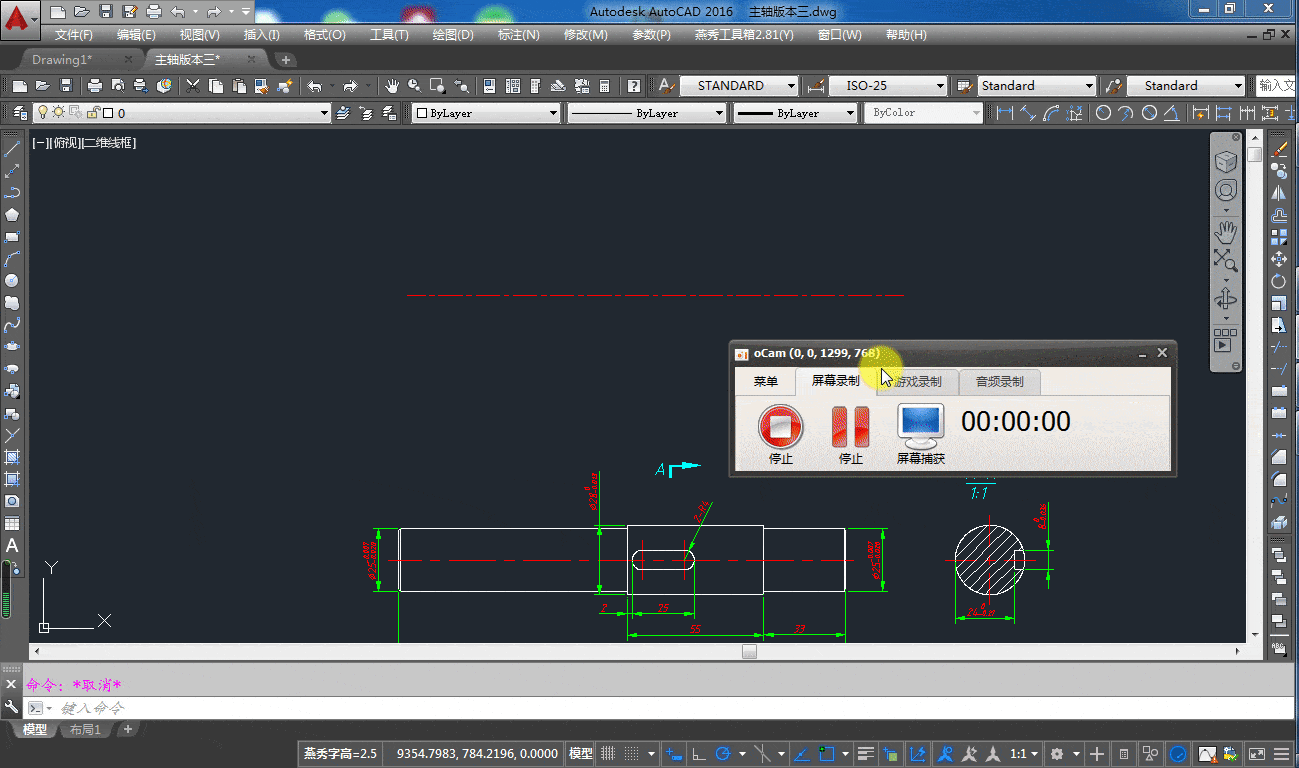Click the Pan hand toolbar icon

click(x=393, y=86)
